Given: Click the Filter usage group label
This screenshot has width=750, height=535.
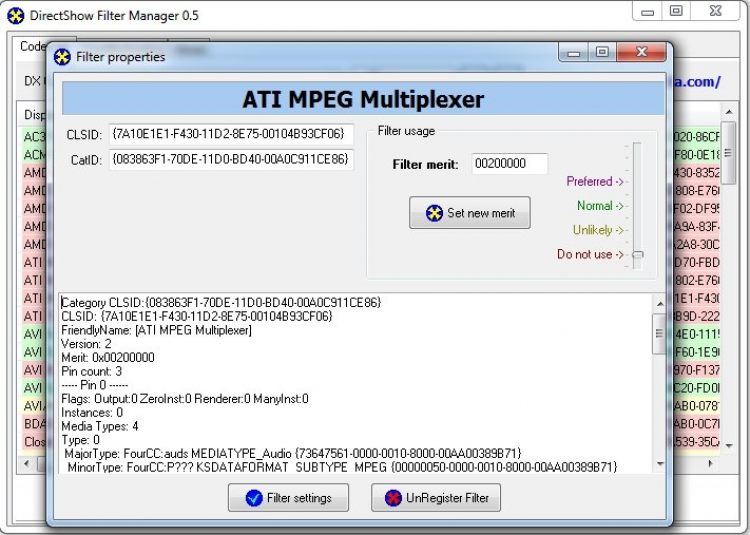Looking at the screenshot, I should pos(406,131).
